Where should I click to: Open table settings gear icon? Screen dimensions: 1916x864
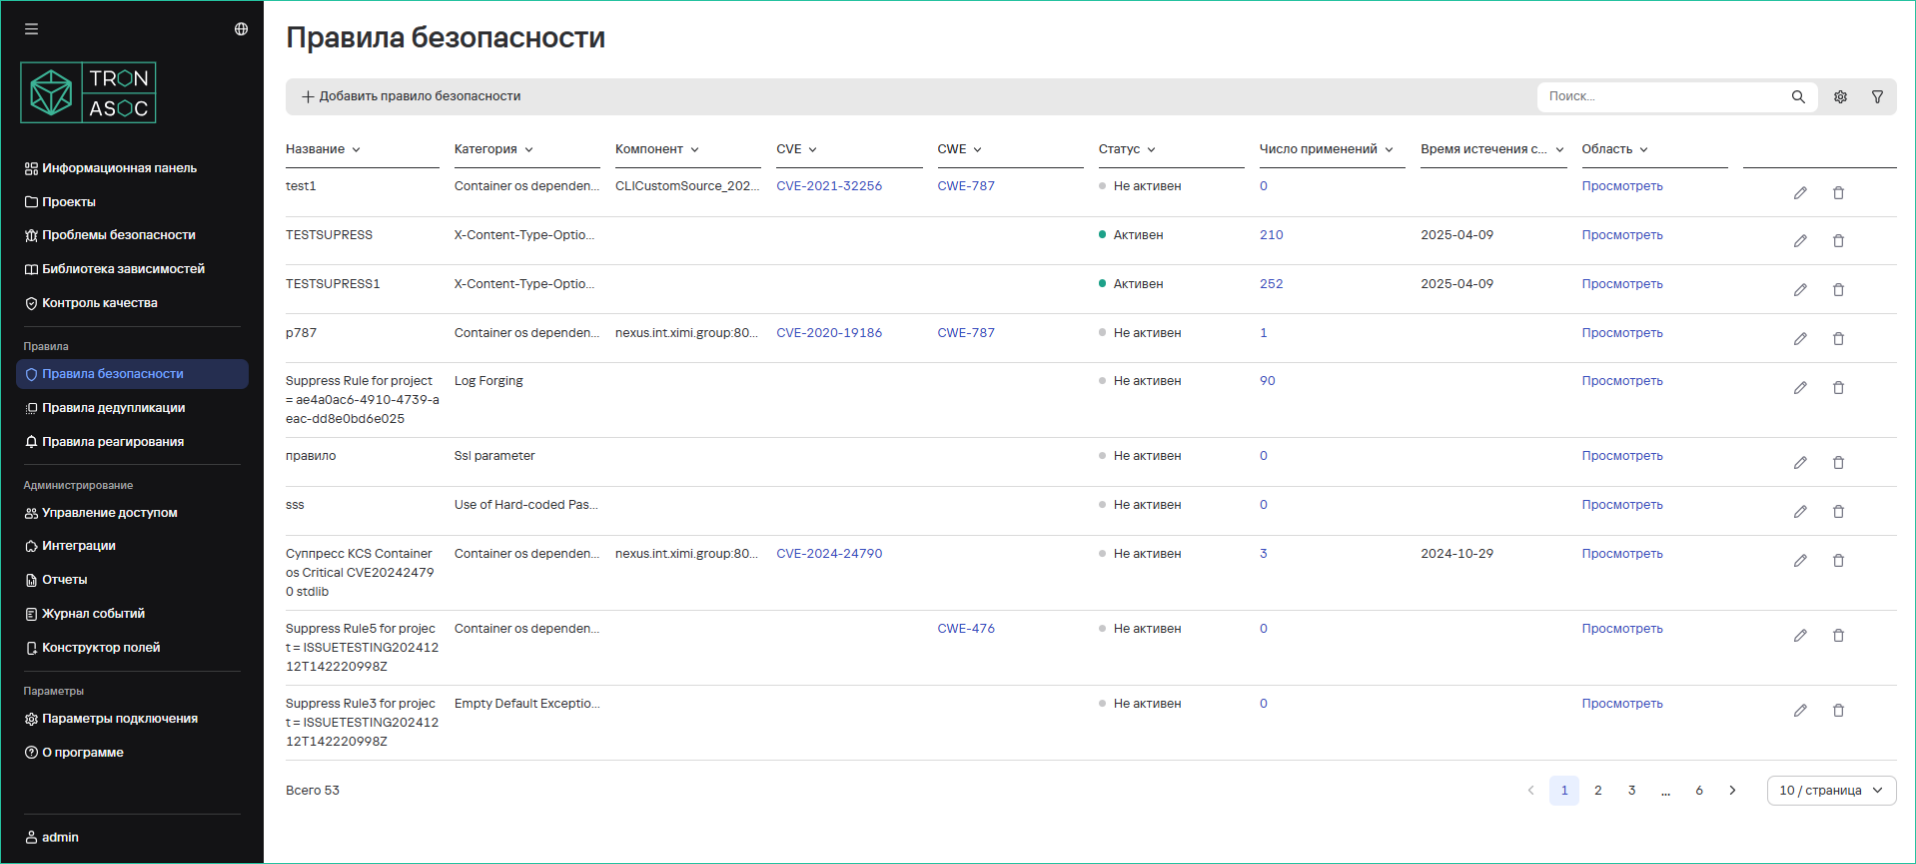pos(1840,97)
